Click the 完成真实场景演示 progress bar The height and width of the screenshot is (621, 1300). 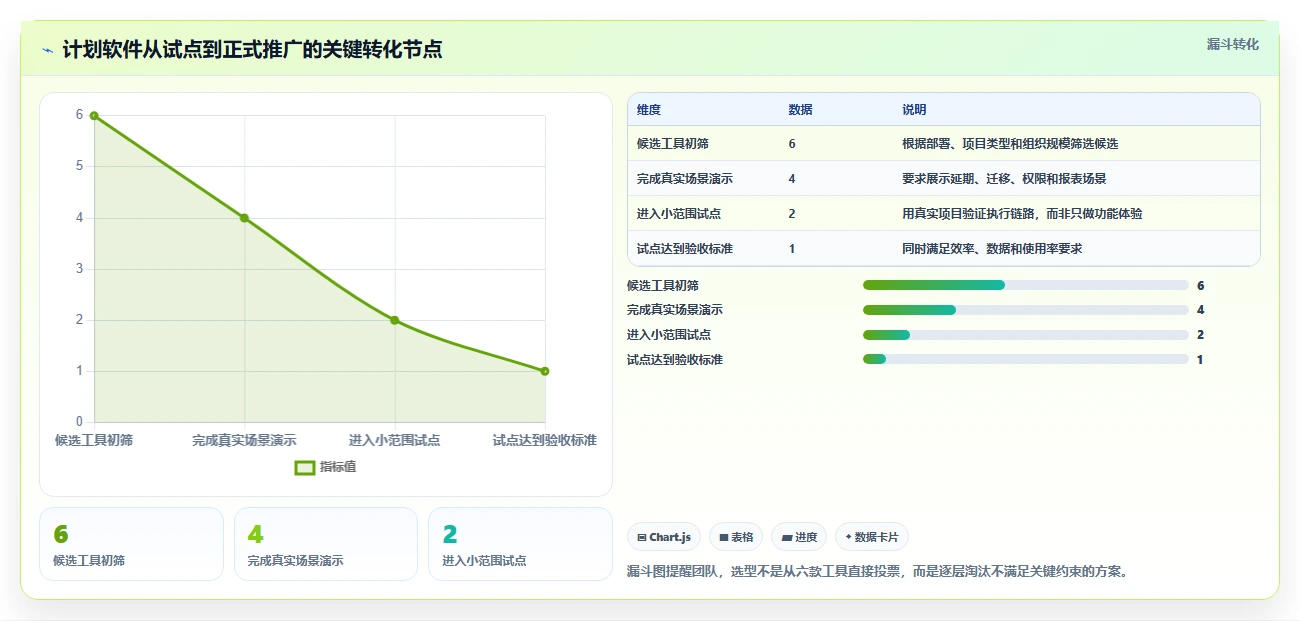pyautogui.click(x=1025, y=310)
